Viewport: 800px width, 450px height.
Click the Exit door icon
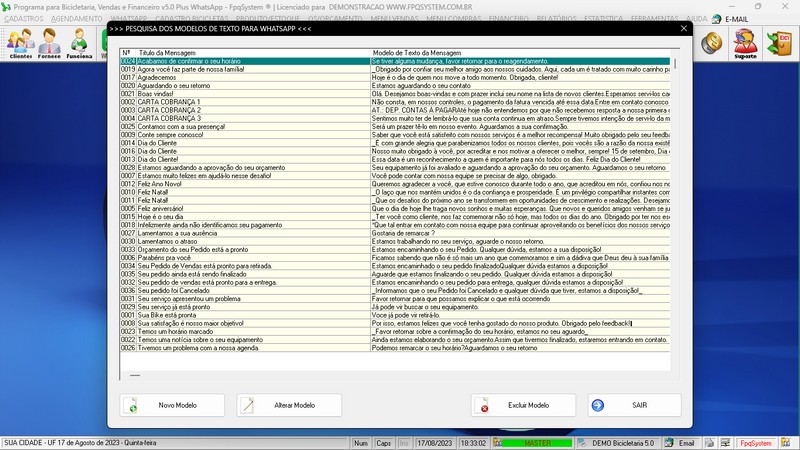pyautogui.click(x=780, y=43)
